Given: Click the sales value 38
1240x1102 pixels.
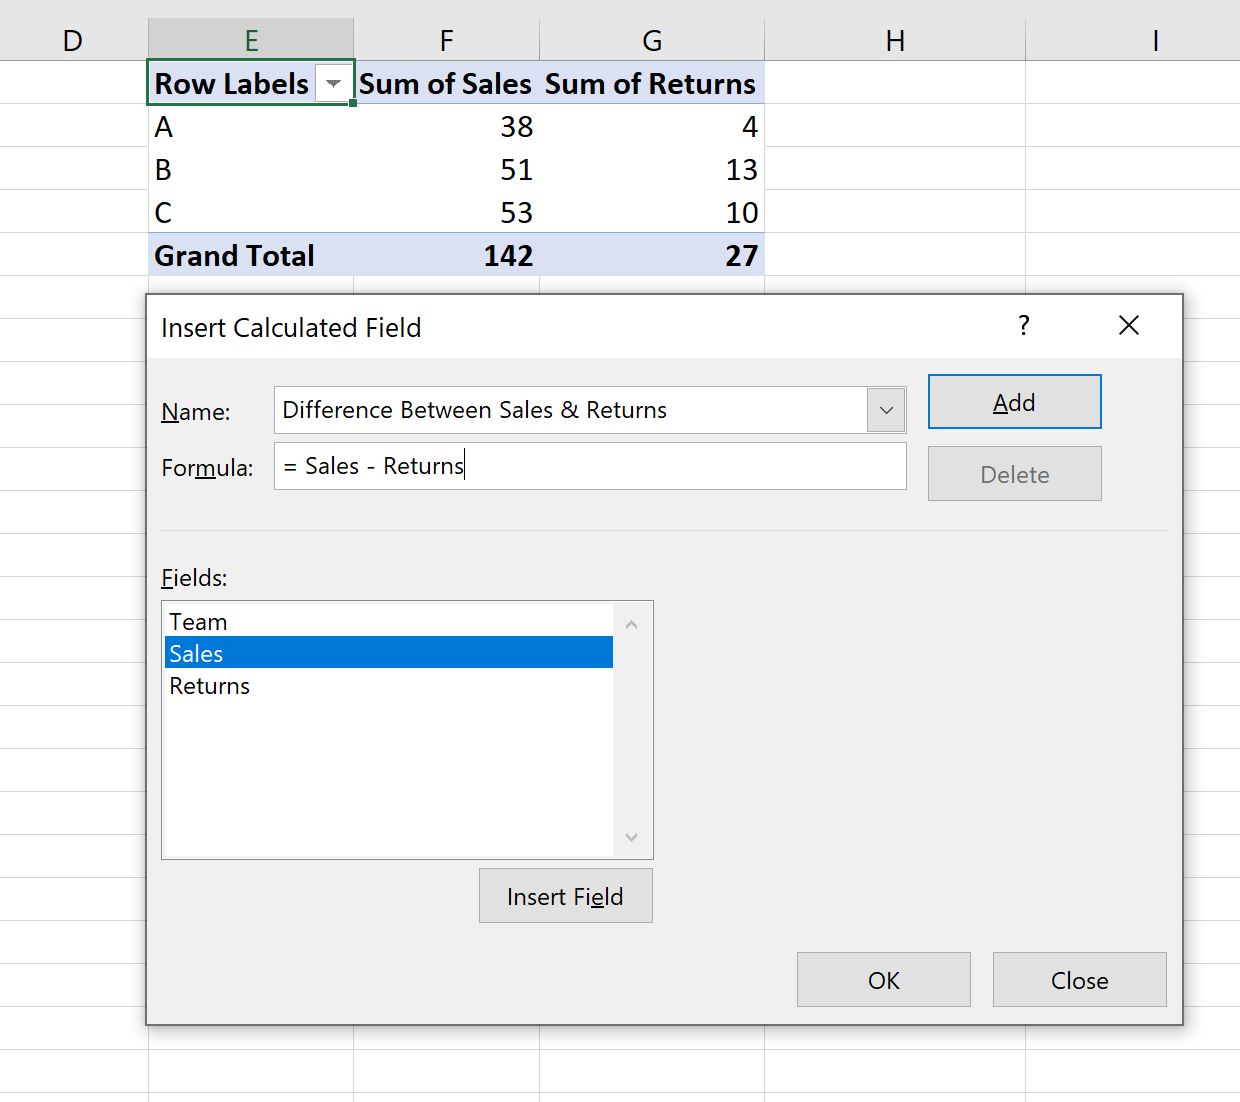Looking at the screenshot, I should click(446, 127).
